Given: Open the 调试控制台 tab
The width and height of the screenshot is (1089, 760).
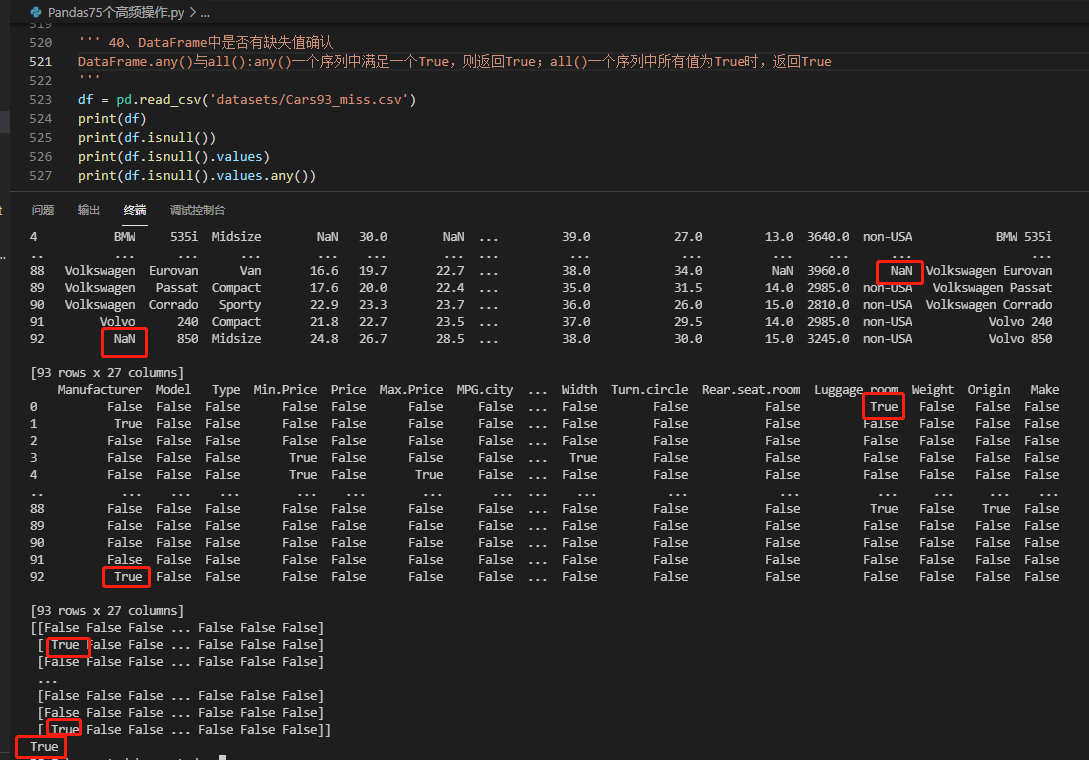Looking at the screenshot, I should (197, 210).
